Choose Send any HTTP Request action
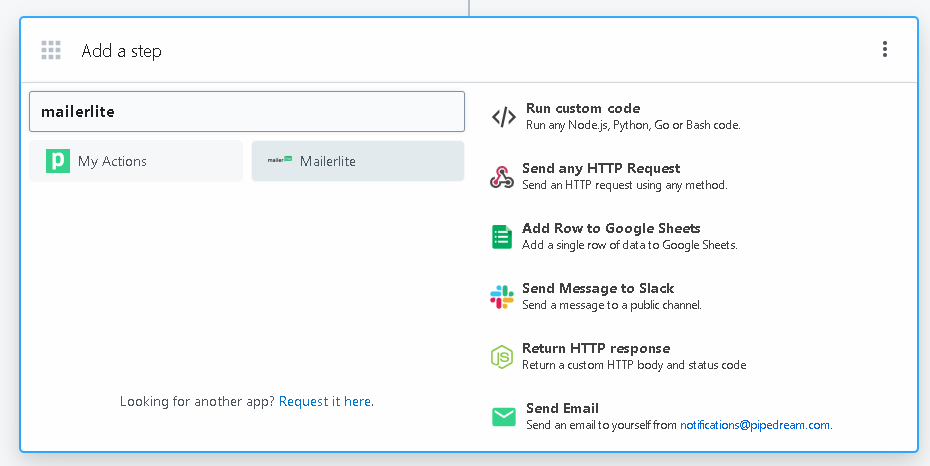This screenshot has height=466, width=930. click(601, 168)
